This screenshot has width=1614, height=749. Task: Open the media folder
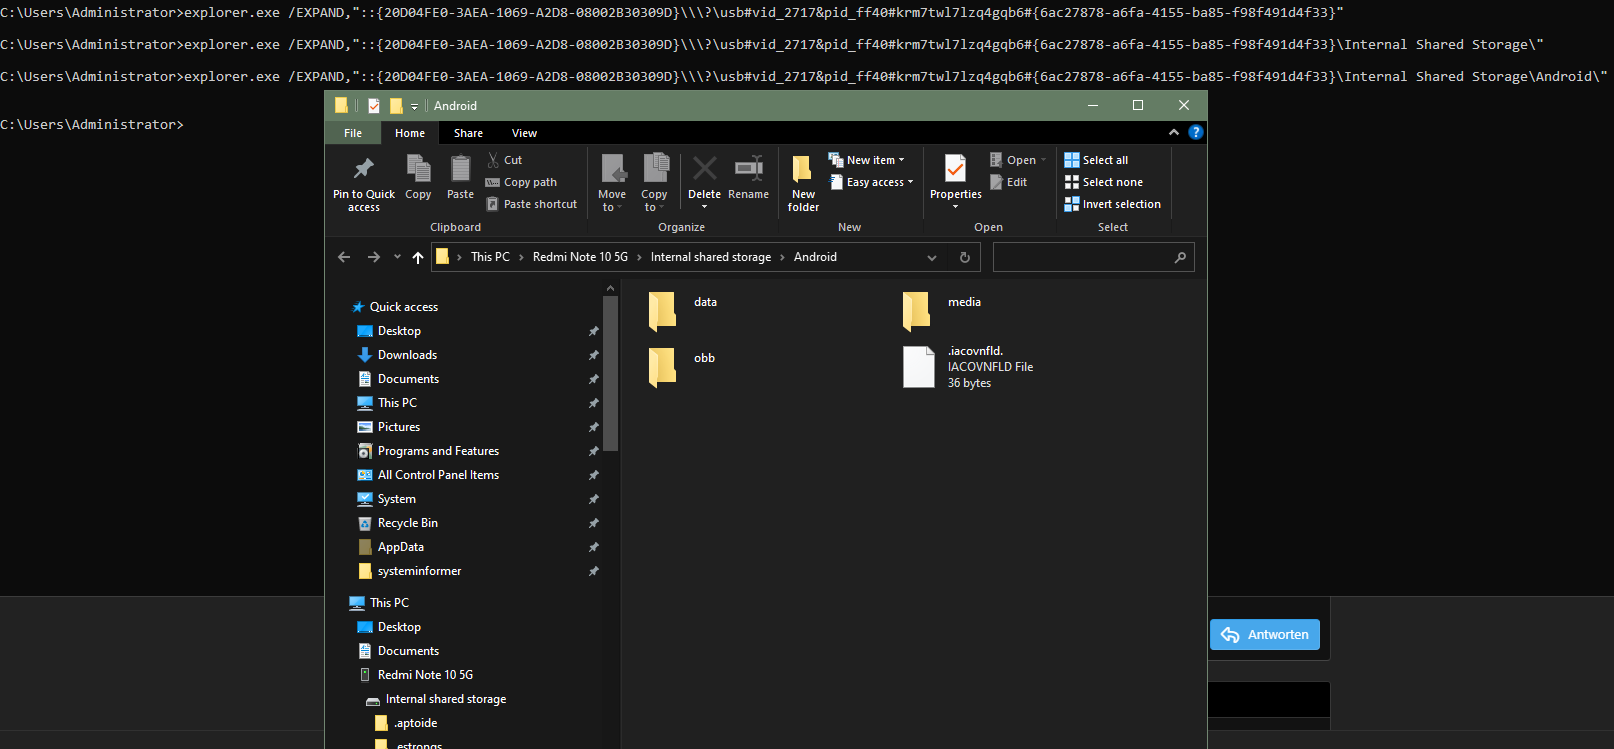pyautogui.click(x=916, y=311)
